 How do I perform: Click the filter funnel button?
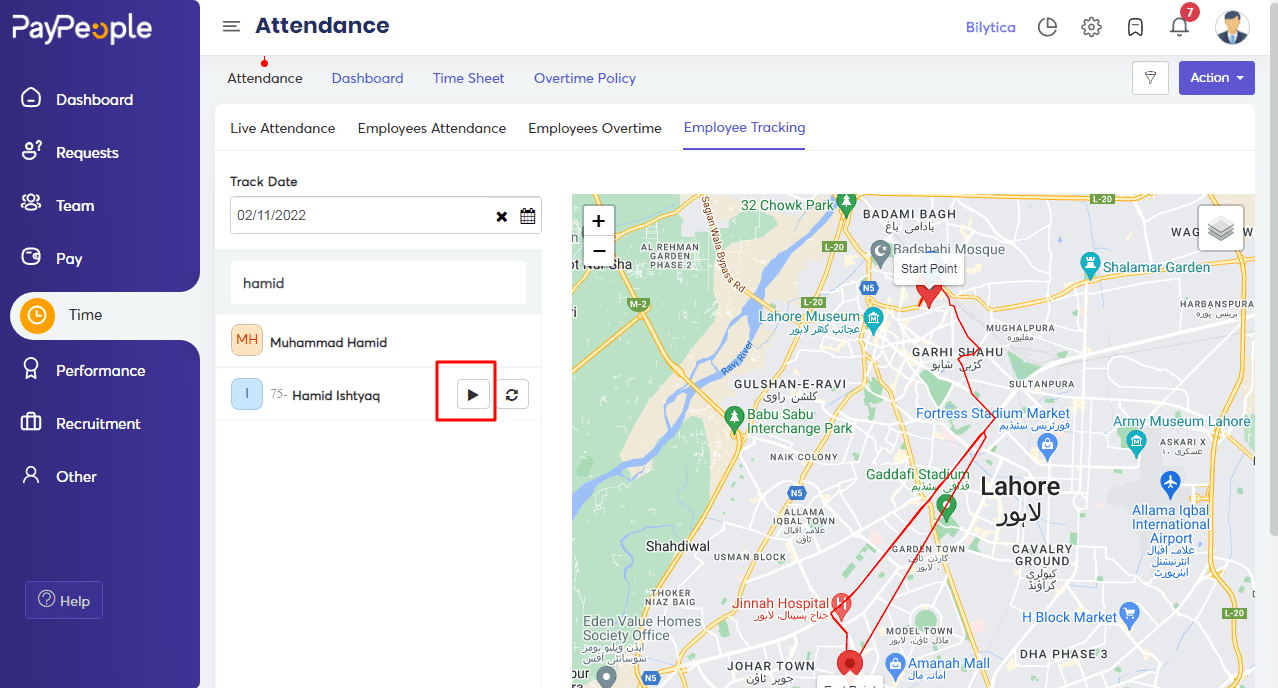click(x=1150, y=78)
